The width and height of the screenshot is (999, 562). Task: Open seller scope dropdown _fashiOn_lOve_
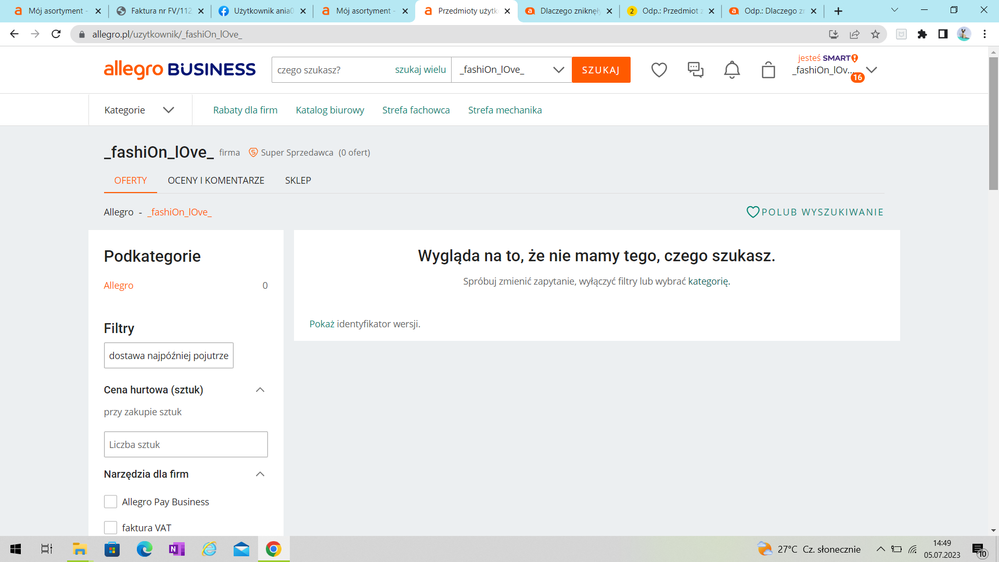pyautogui.click(x=511, y=70)
